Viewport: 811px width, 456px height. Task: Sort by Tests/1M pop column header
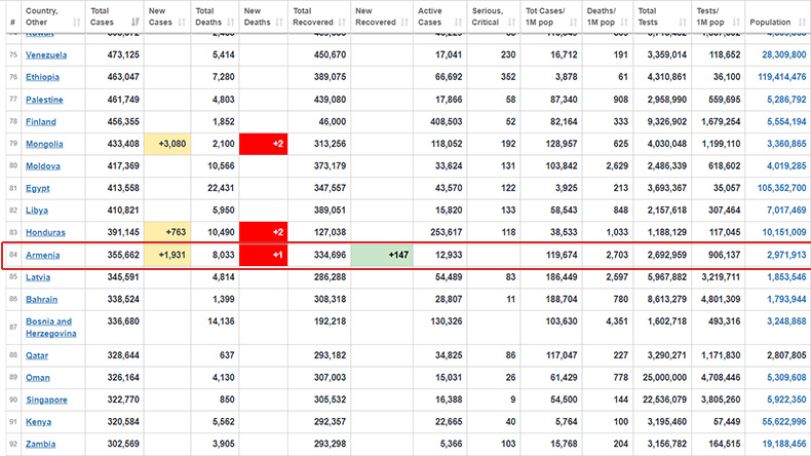718,17
